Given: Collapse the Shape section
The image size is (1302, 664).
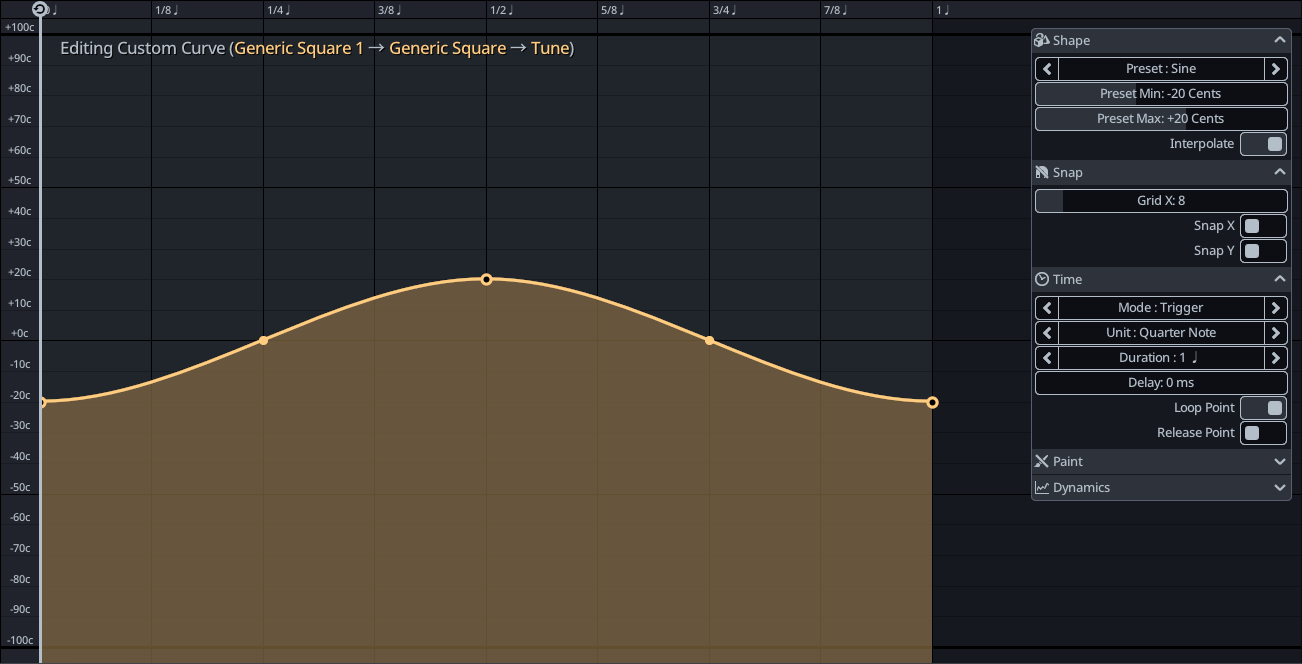Looking at the screenshot, I should click(x=1279, y=41).
